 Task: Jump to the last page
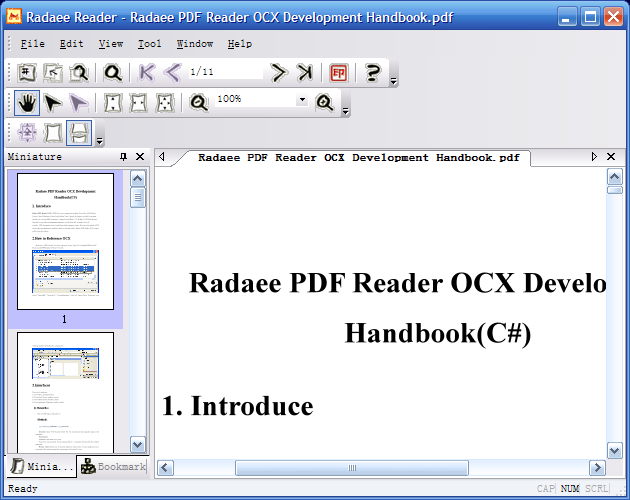305,73
